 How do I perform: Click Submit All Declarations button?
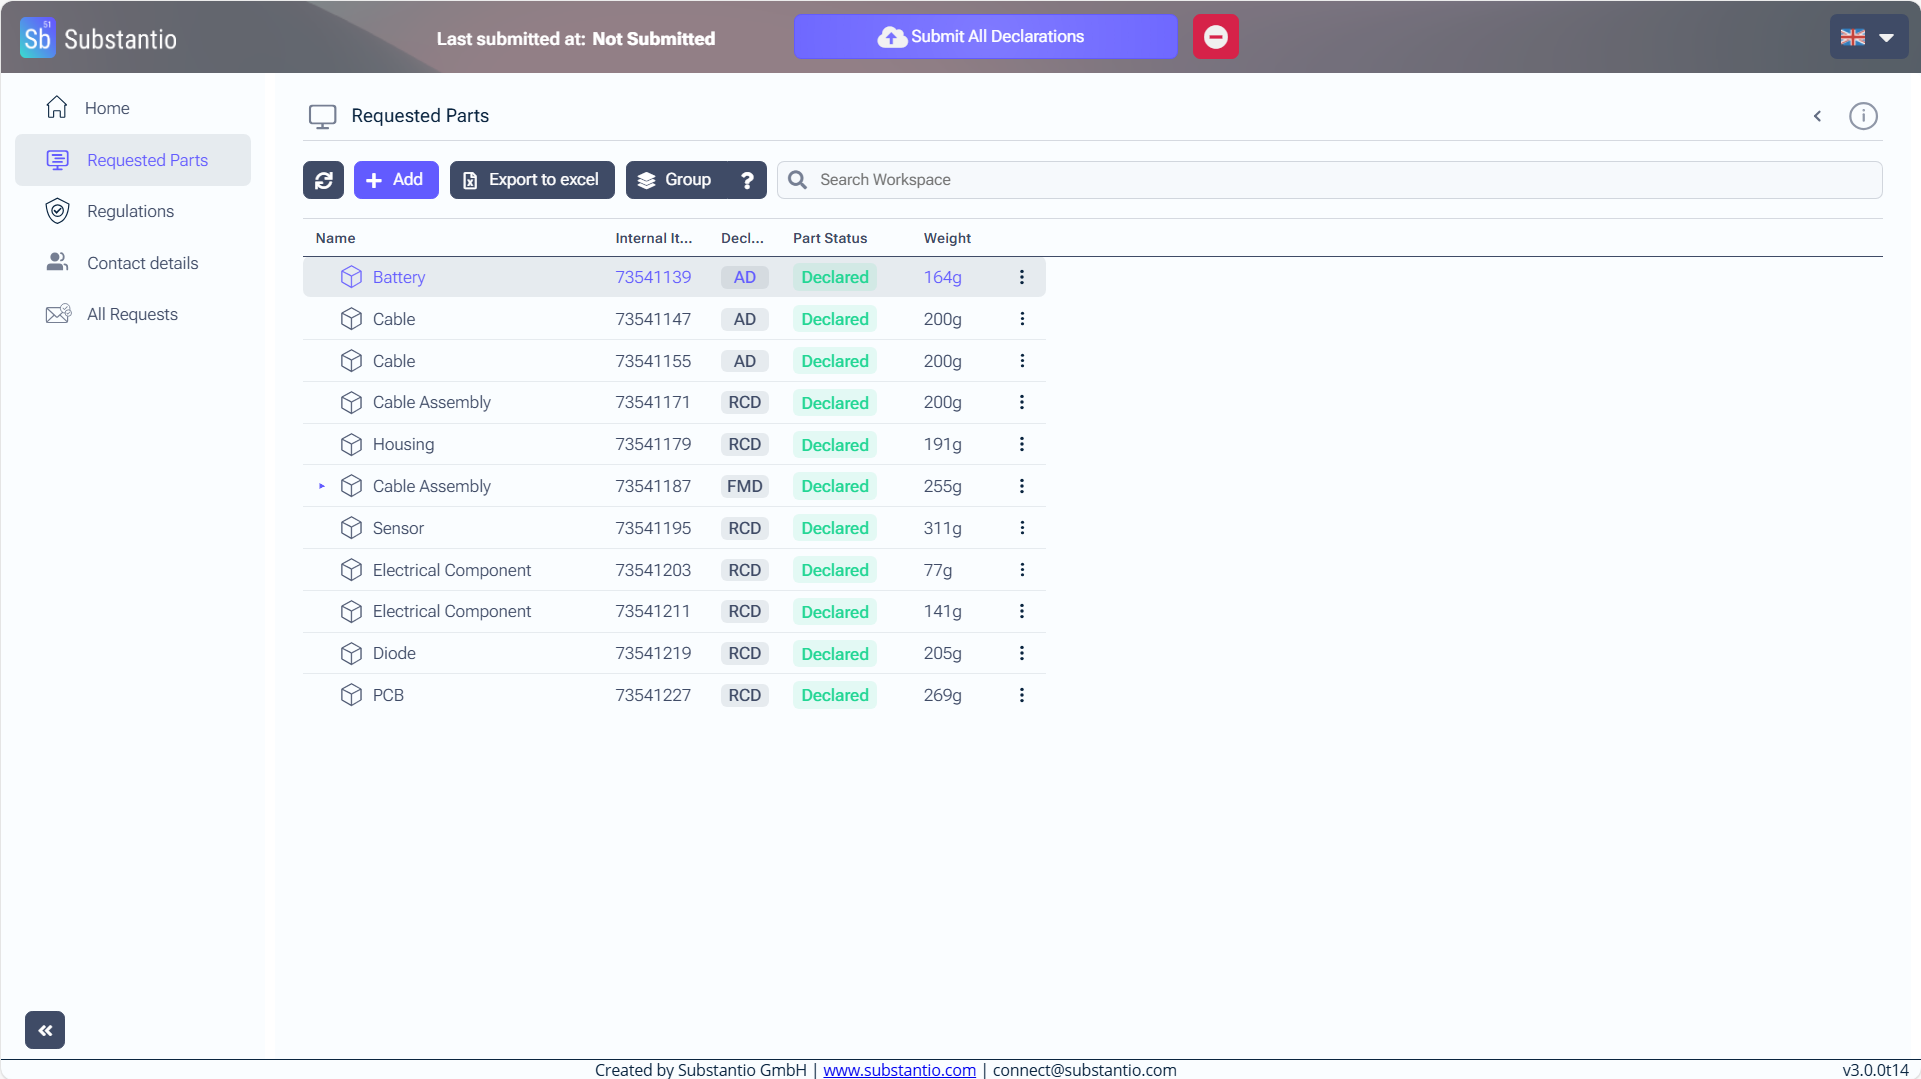(x=984, y=37)
